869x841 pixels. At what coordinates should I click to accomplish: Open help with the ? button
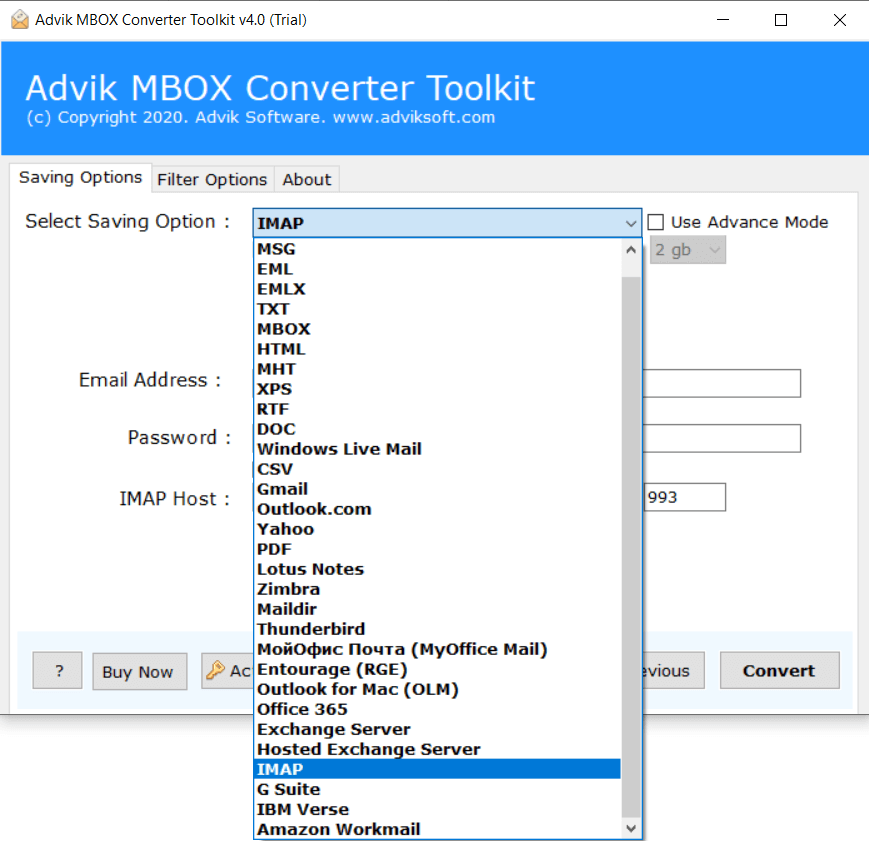[x=57, y=670]
